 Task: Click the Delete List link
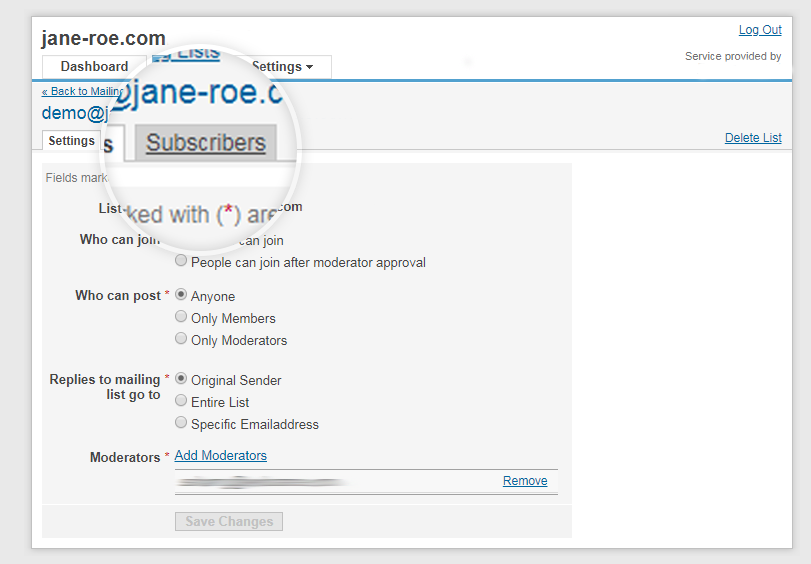[752, 138]
